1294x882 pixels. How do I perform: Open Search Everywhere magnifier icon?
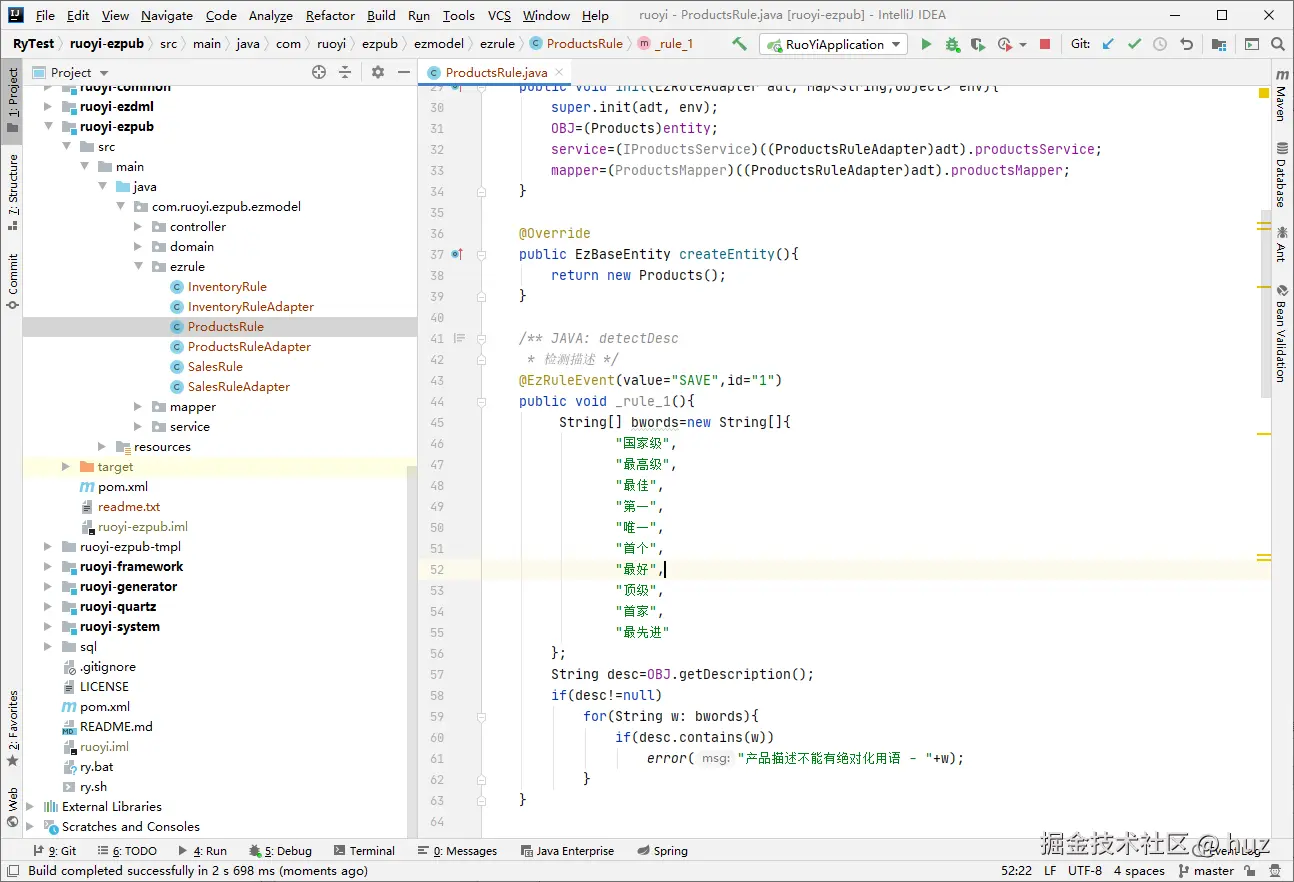click(x=1278, y=44)
